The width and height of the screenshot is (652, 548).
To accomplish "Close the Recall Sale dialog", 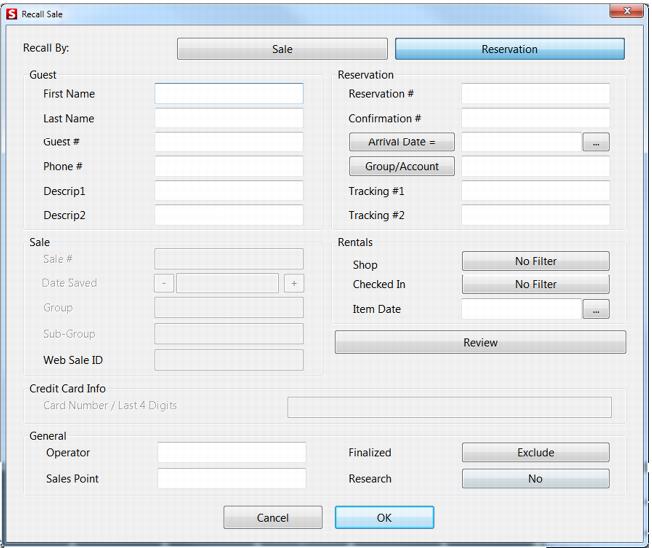I will (x=626, y=10).
